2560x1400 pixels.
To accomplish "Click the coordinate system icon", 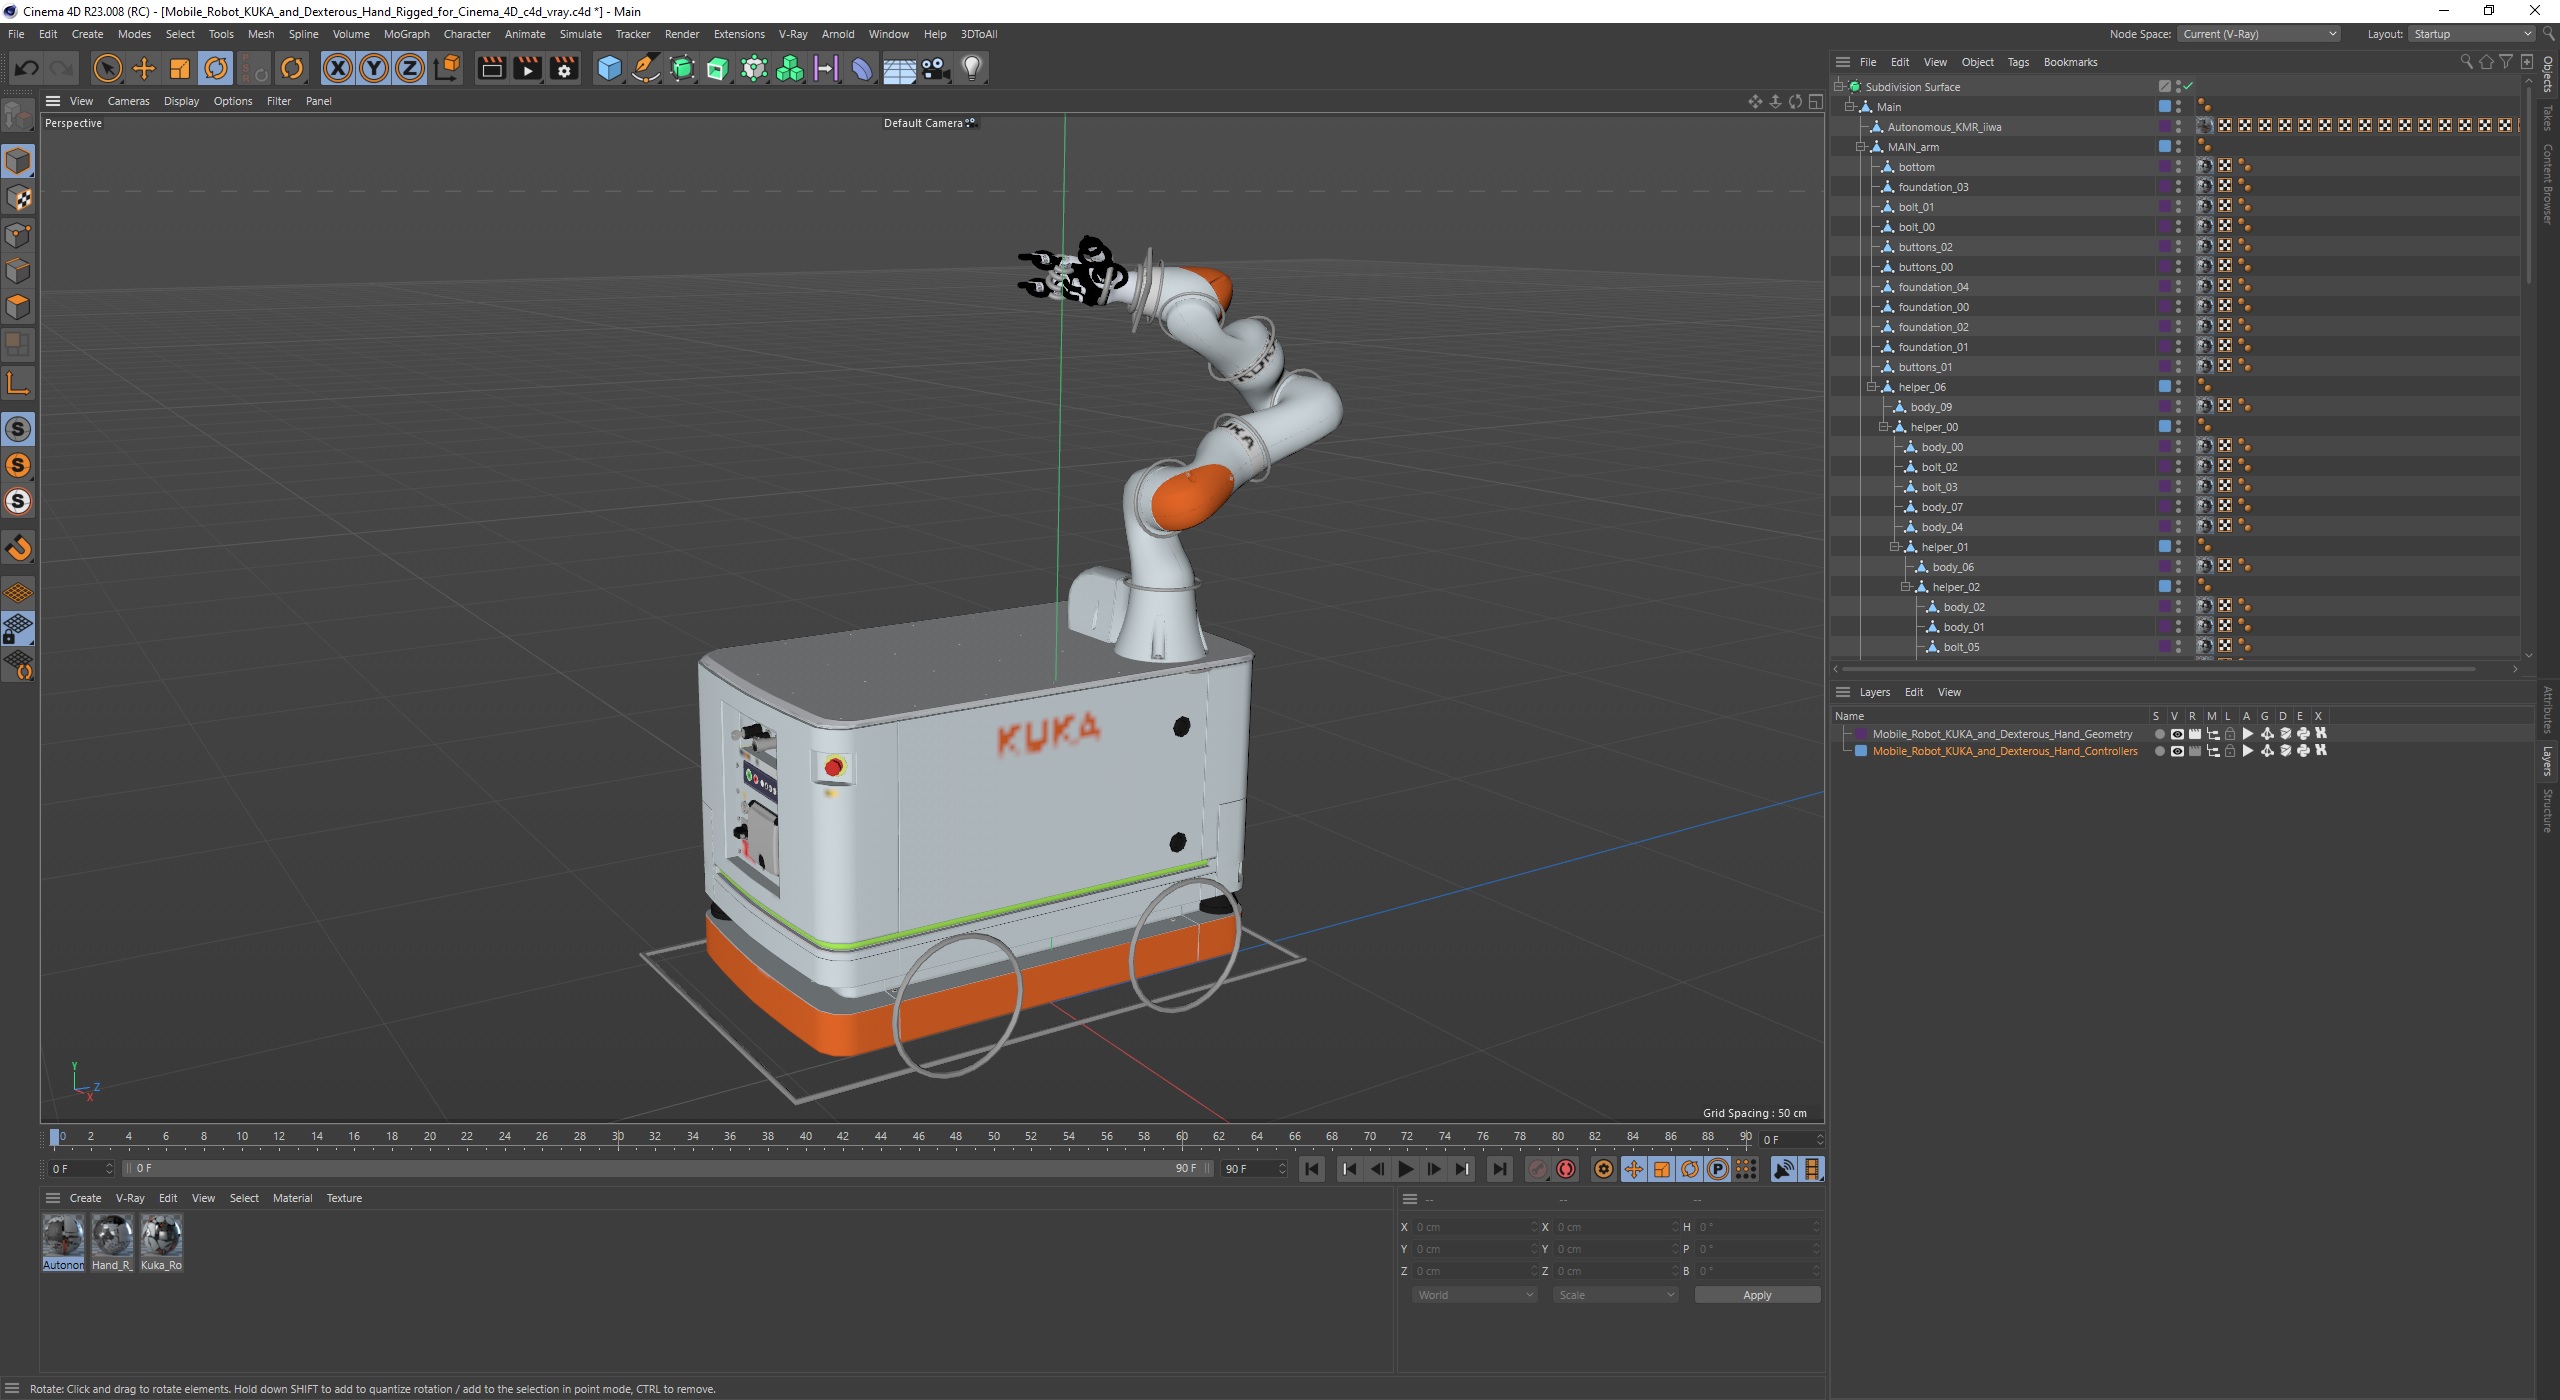I will coord(448,68).
